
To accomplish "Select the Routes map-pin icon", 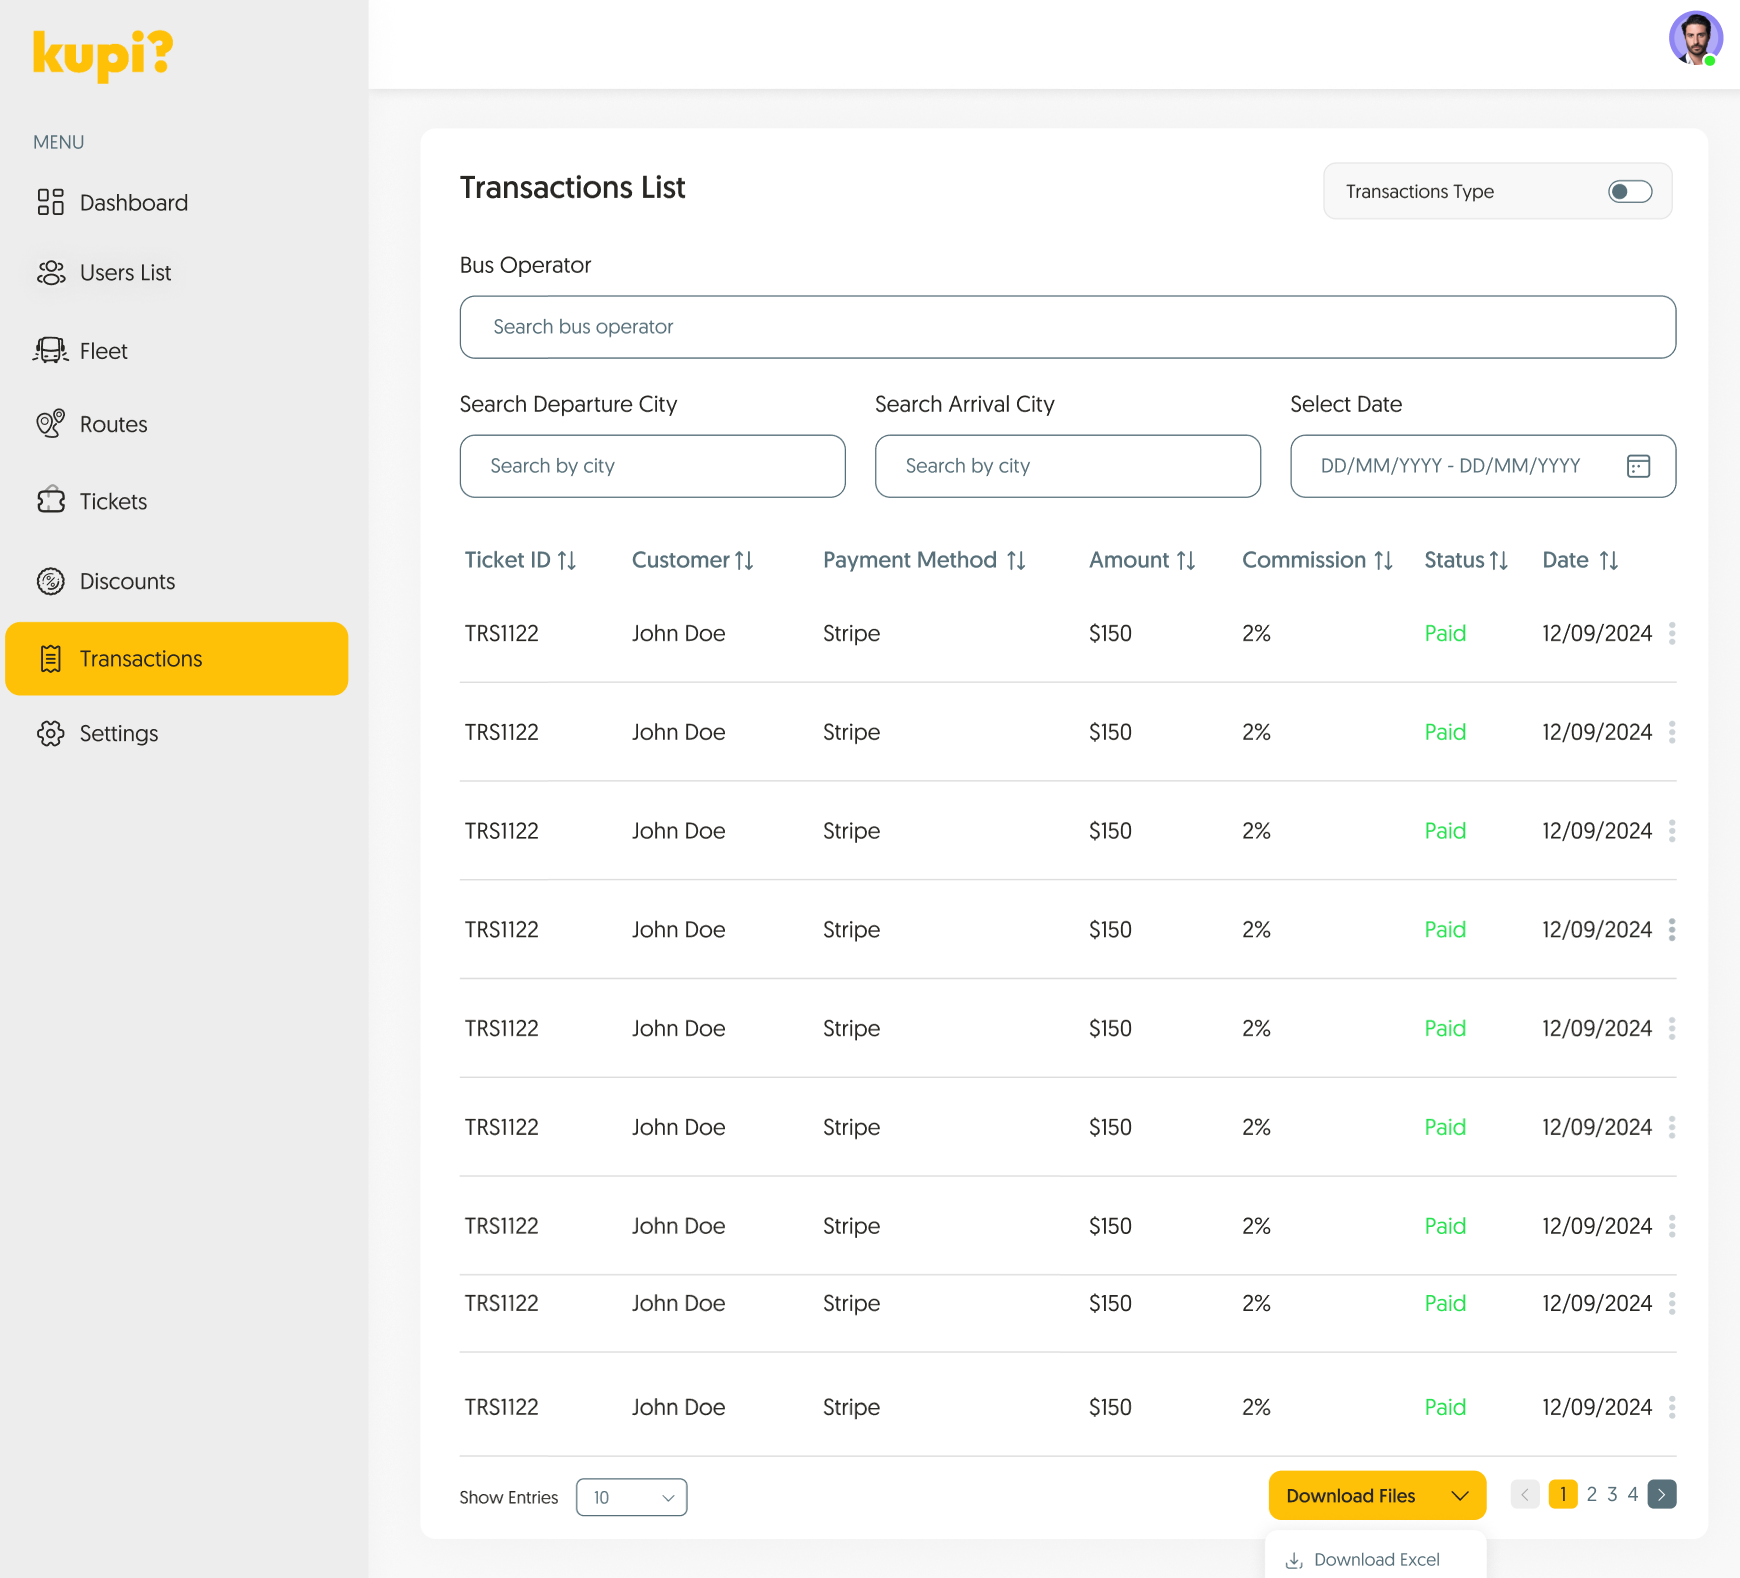I will click(x=51, y=424).
